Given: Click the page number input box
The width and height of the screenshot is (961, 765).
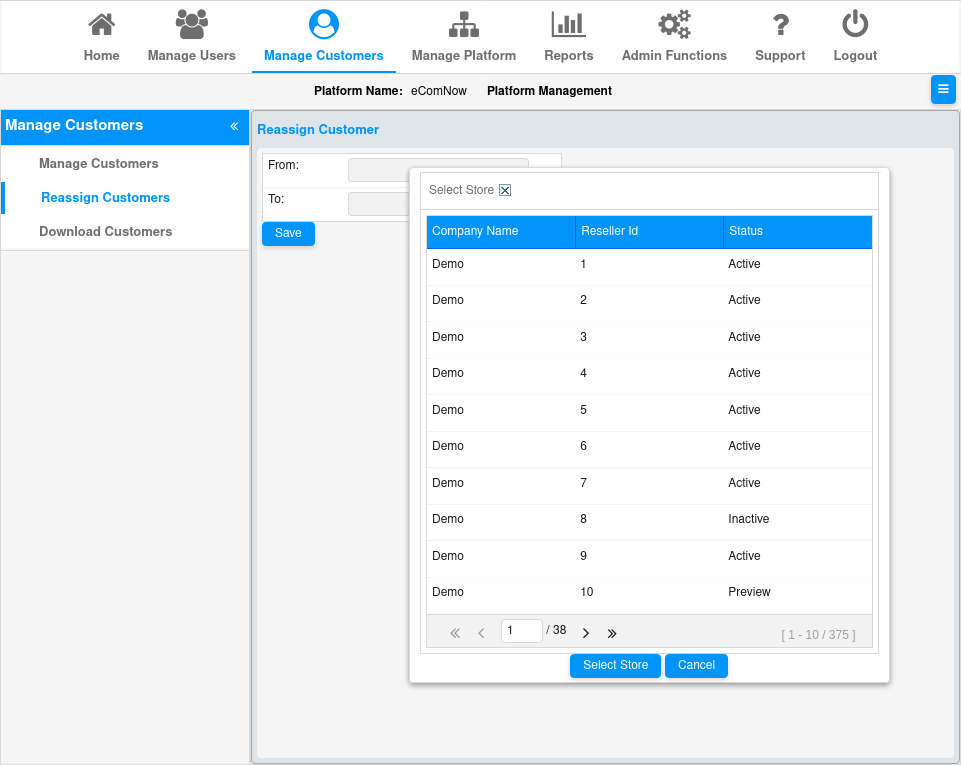Looking at the screenshot, I should coord(521,630).
